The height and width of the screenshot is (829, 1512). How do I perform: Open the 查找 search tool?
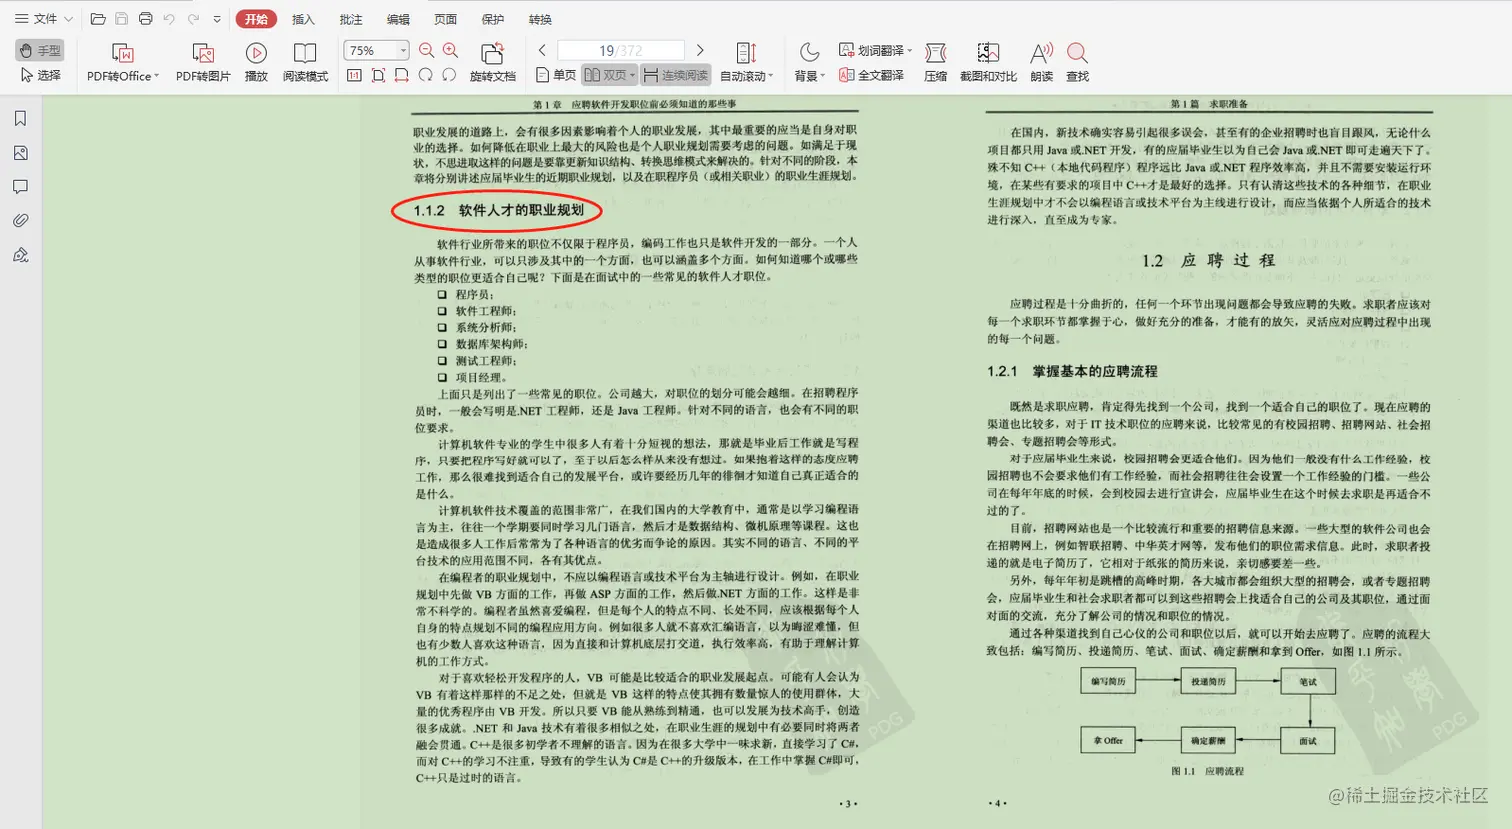1076,62
